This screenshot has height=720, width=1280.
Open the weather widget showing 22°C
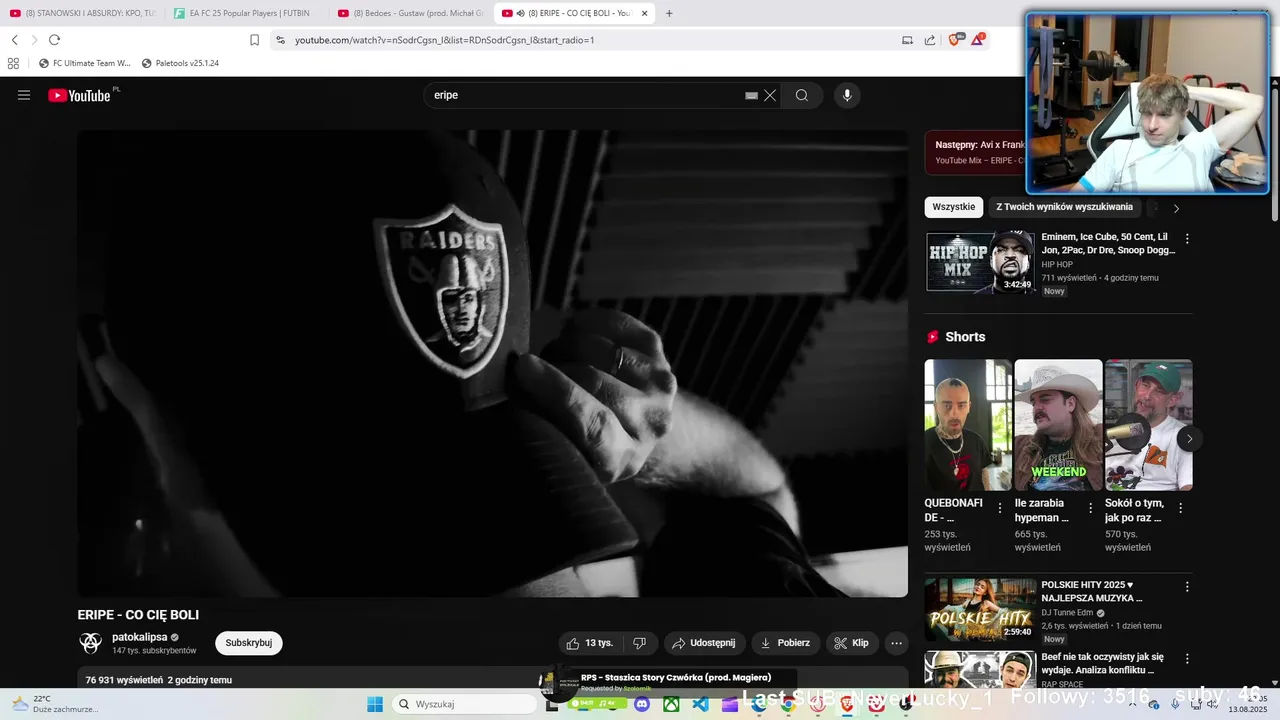coord(55,704)
